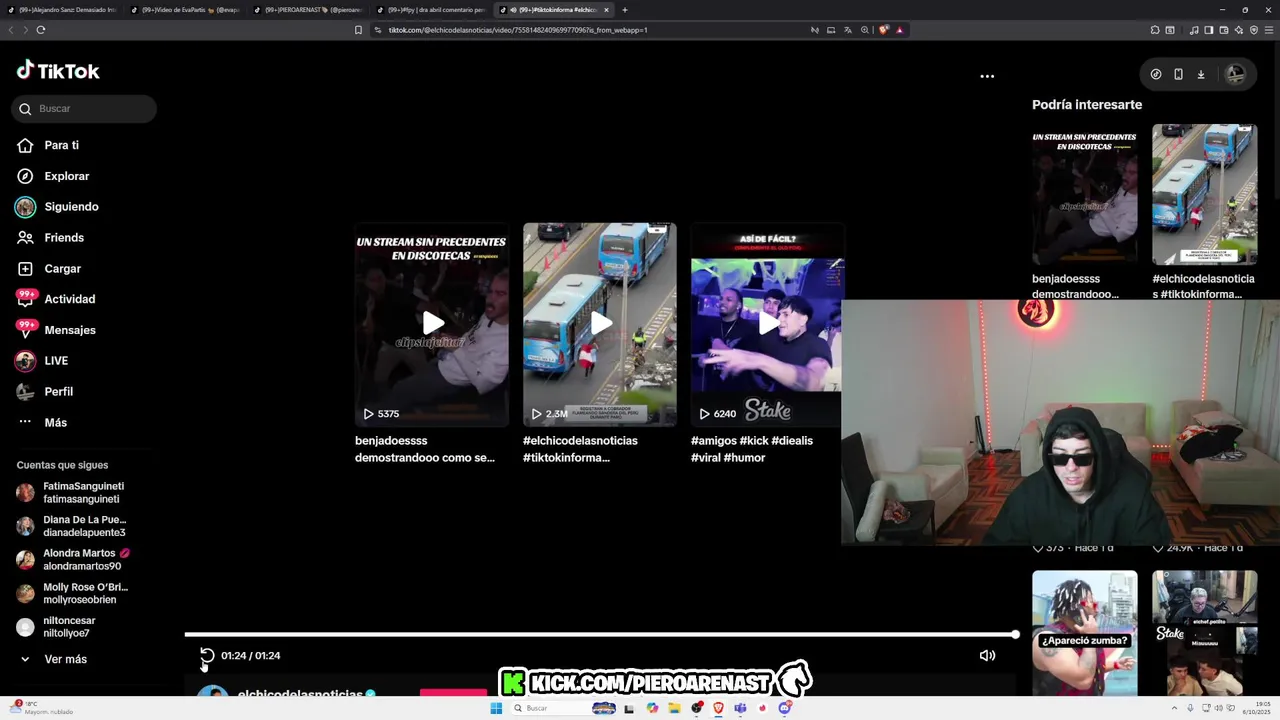This screenshot has width=1280, height=720.
Task: Click the tiktok.com address bar URL
Action: point(518,30)
